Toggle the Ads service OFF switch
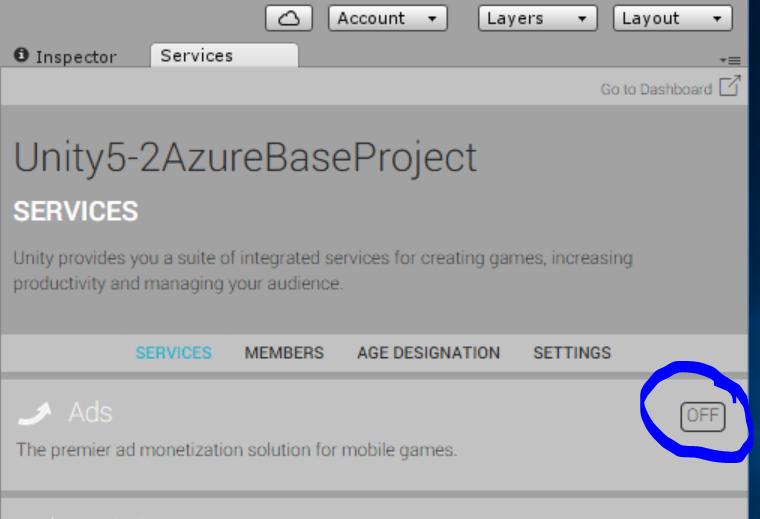 point(703,416)
